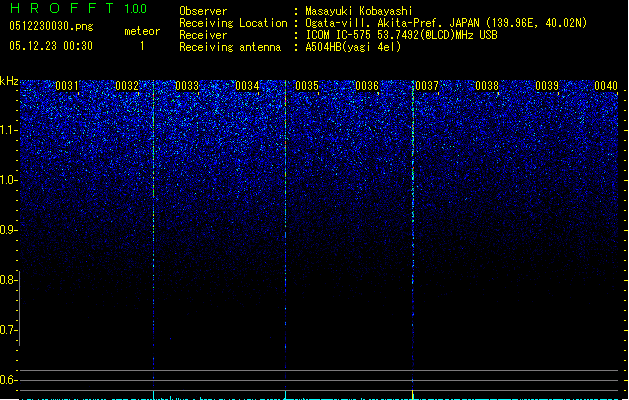The image size is (629, 400).
Task: Click the 0.8 kHz axis tick label
Action: [8, 280]
